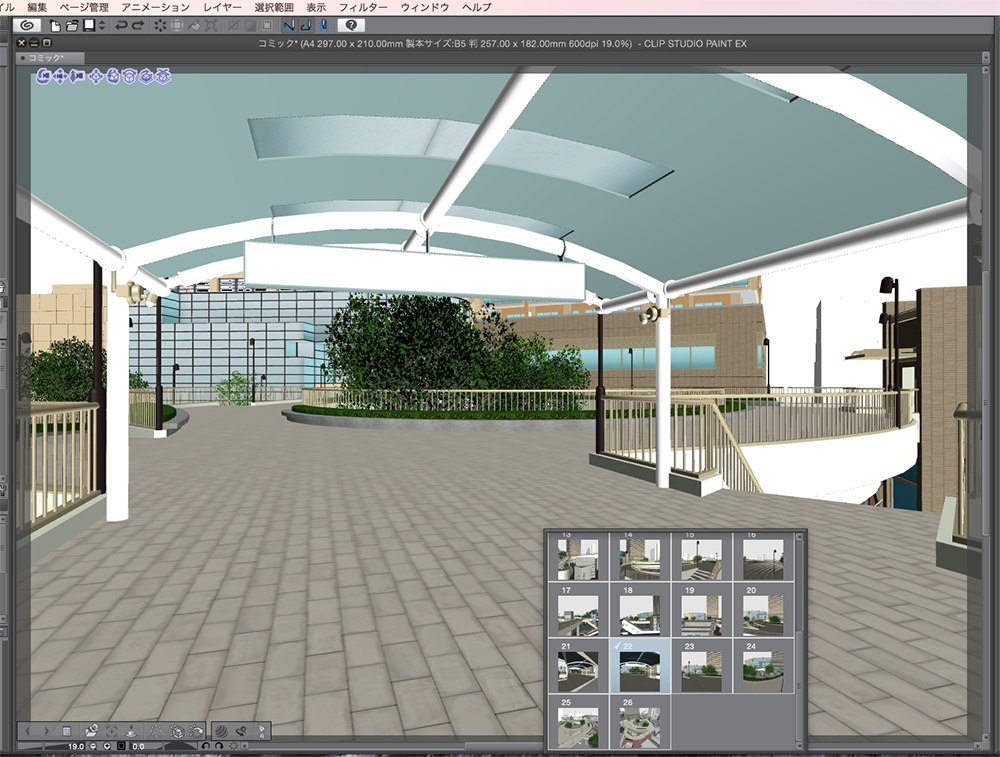1000x757 pixels.
Task: Click invert selection icon
Action: pyautogui.click(x=250, y=26)
